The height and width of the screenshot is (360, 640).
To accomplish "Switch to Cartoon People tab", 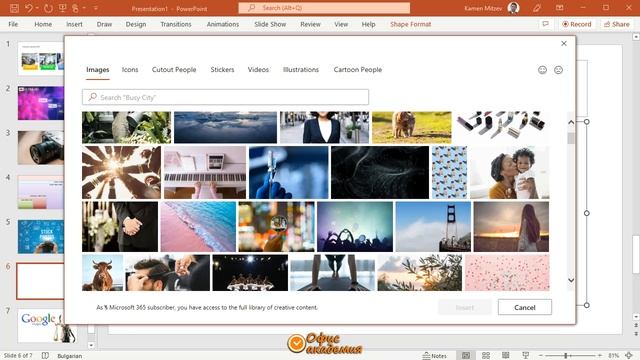I will 358,70.
